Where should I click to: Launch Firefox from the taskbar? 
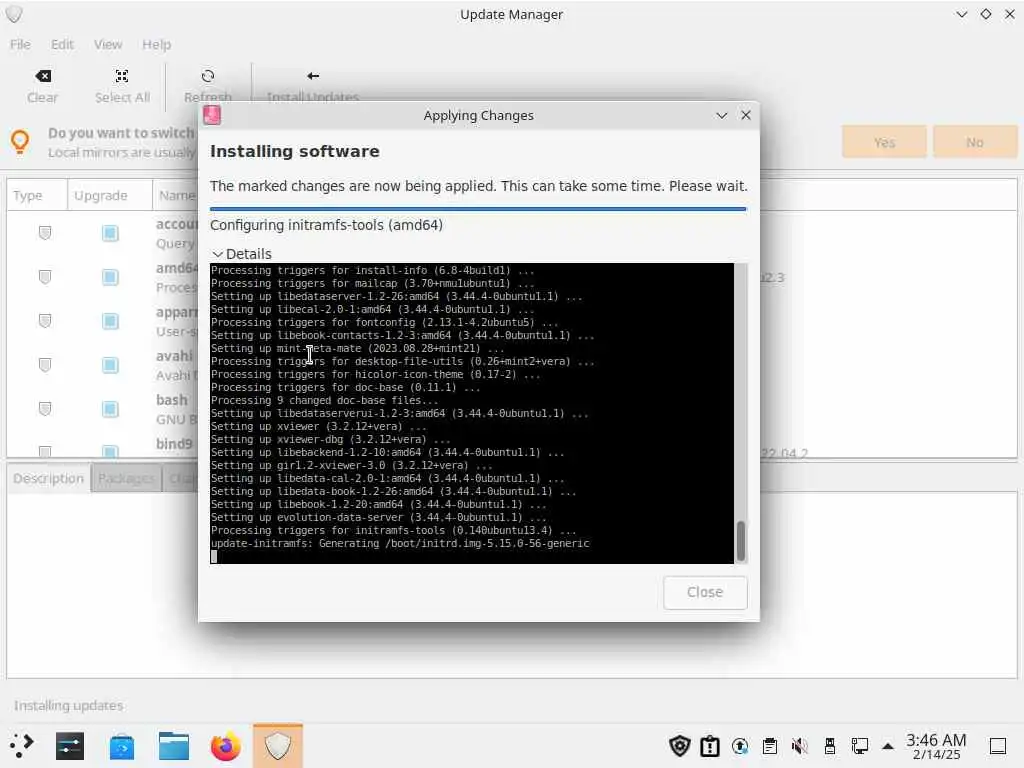225,746
